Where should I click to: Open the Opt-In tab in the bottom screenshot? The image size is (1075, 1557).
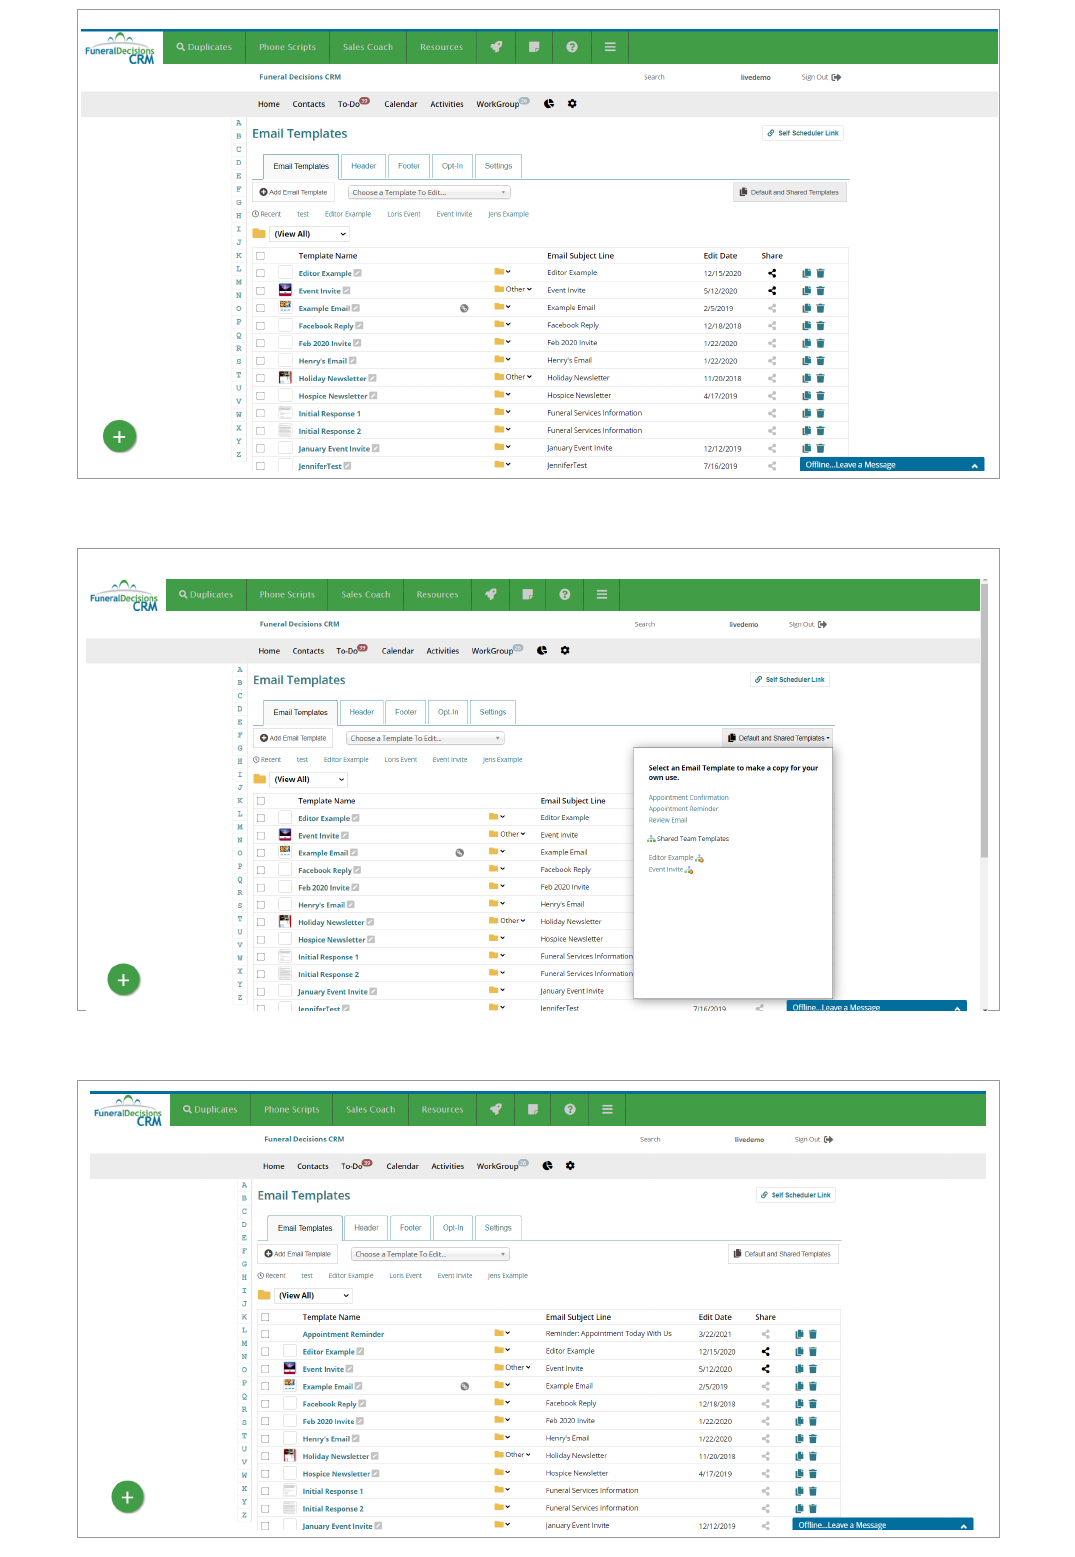[453, 1228]
